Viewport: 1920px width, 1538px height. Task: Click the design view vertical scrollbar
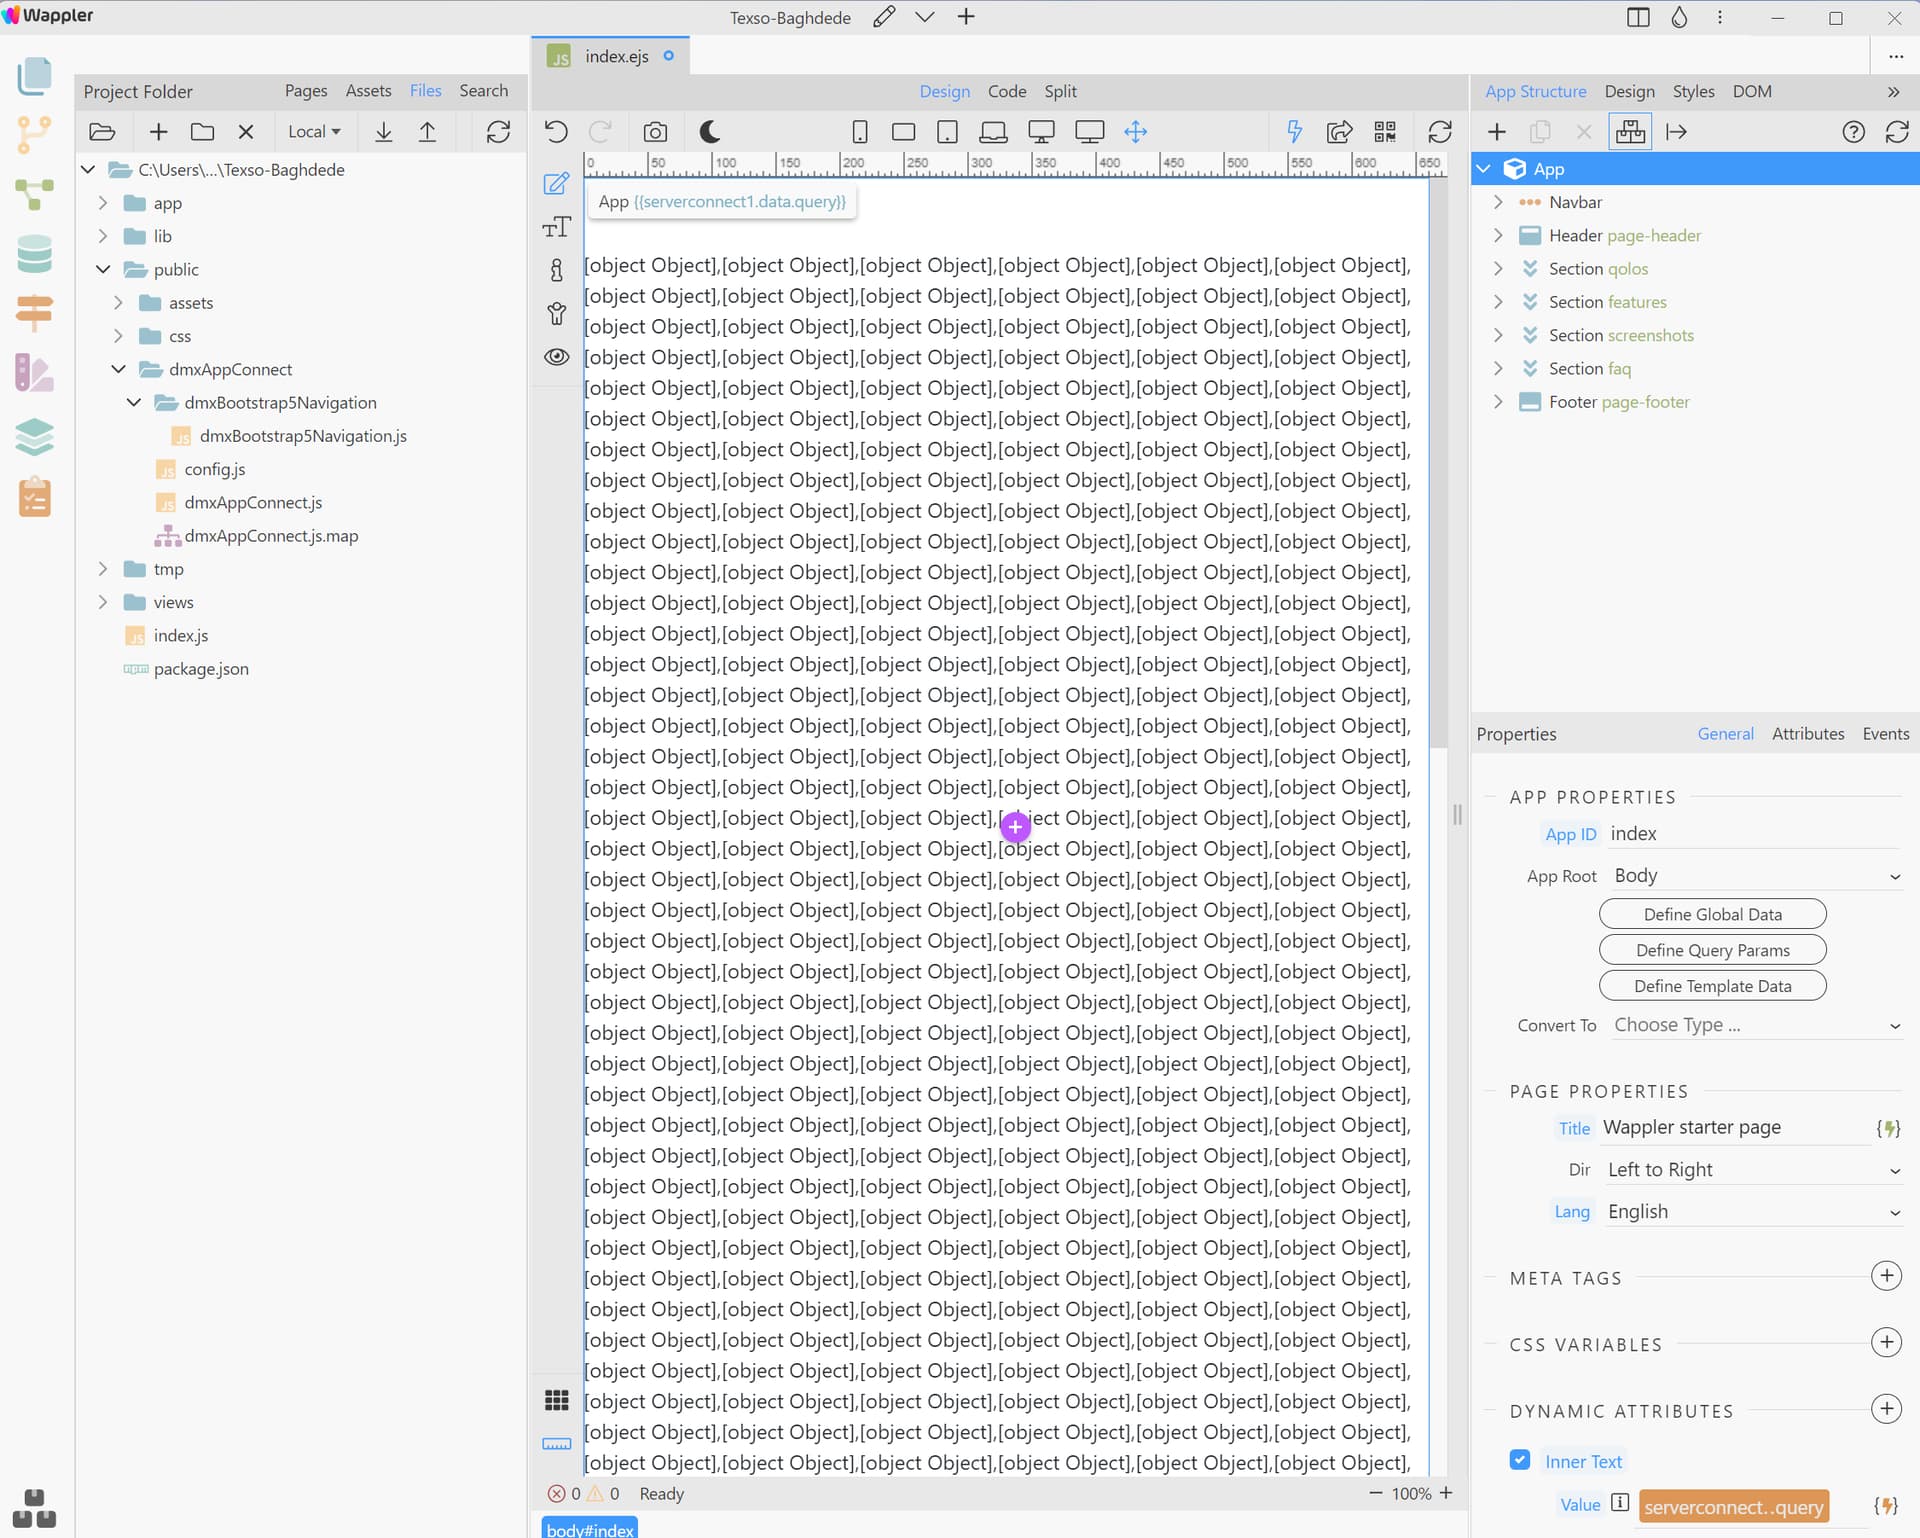click(x=1438, y=464)
